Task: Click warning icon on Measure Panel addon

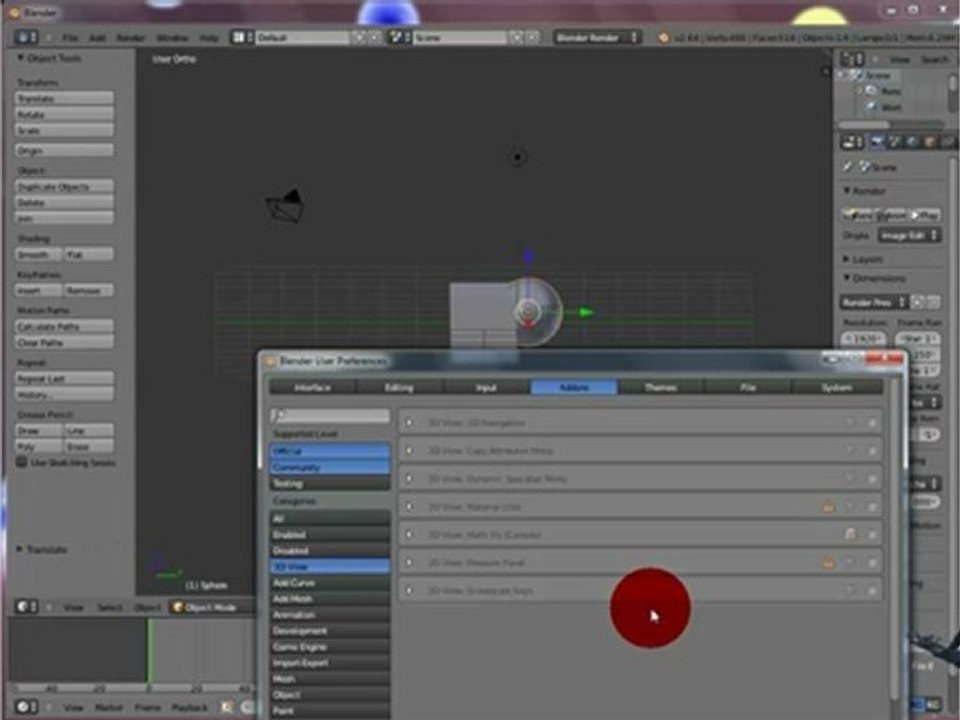Action: (x=828, y=563)
